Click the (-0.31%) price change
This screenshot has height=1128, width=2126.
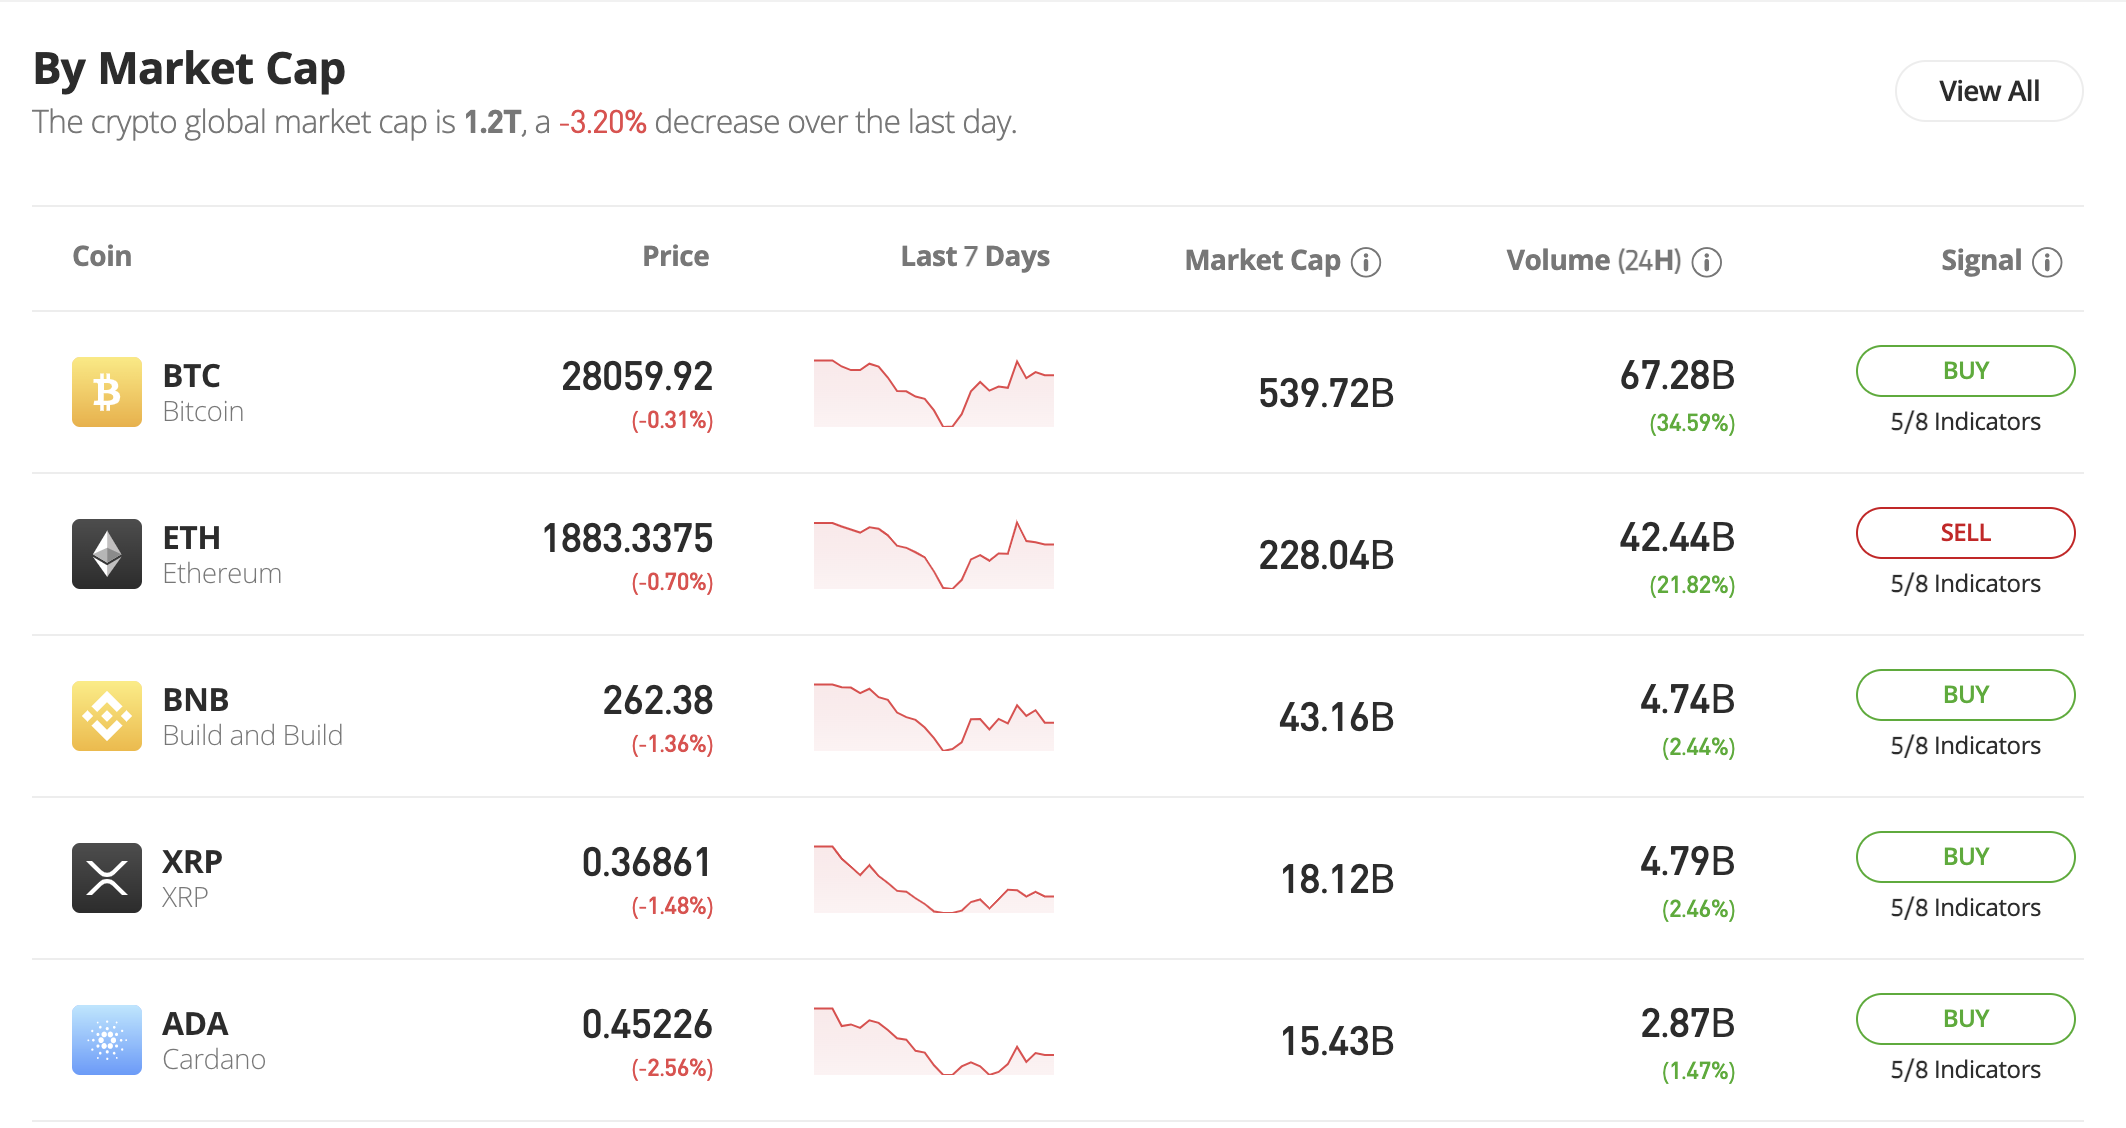point(672,421)
